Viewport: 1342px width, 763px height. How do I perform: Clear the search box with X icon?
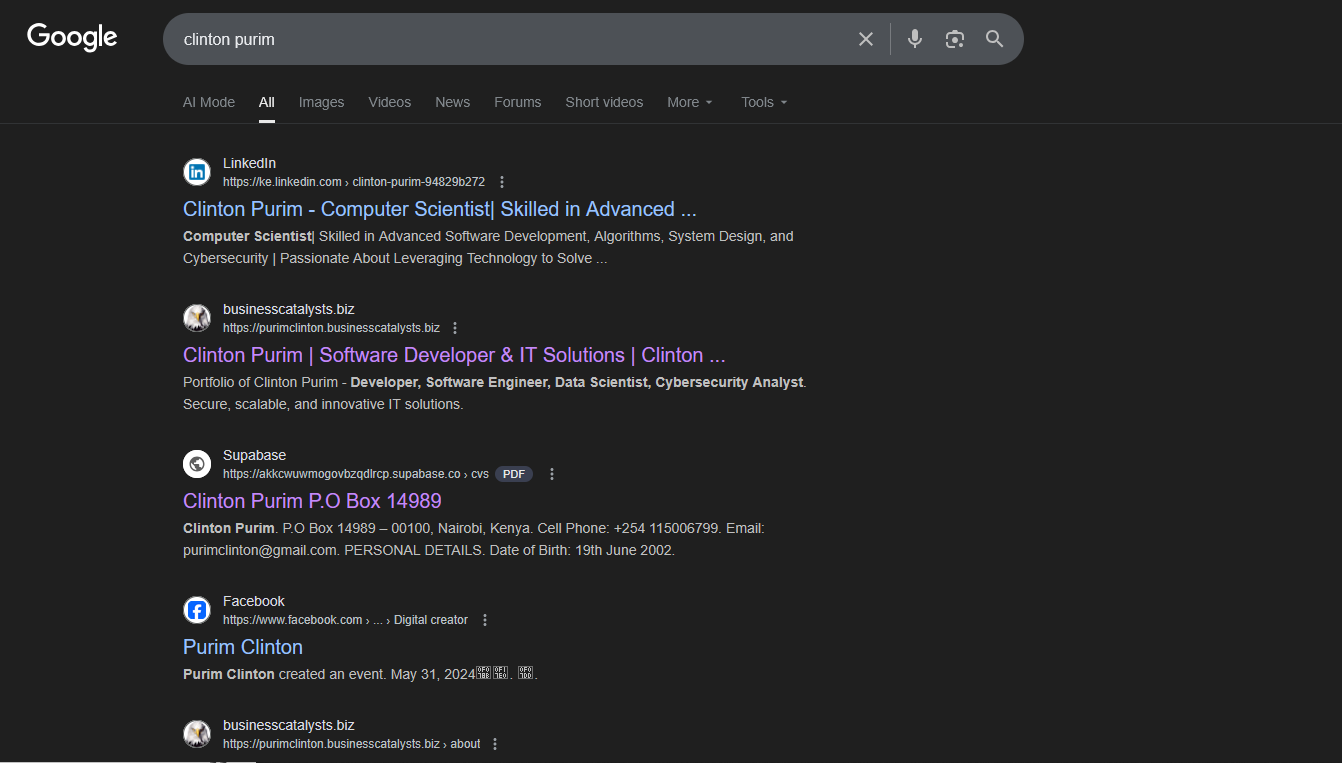(x=866, y=39)
